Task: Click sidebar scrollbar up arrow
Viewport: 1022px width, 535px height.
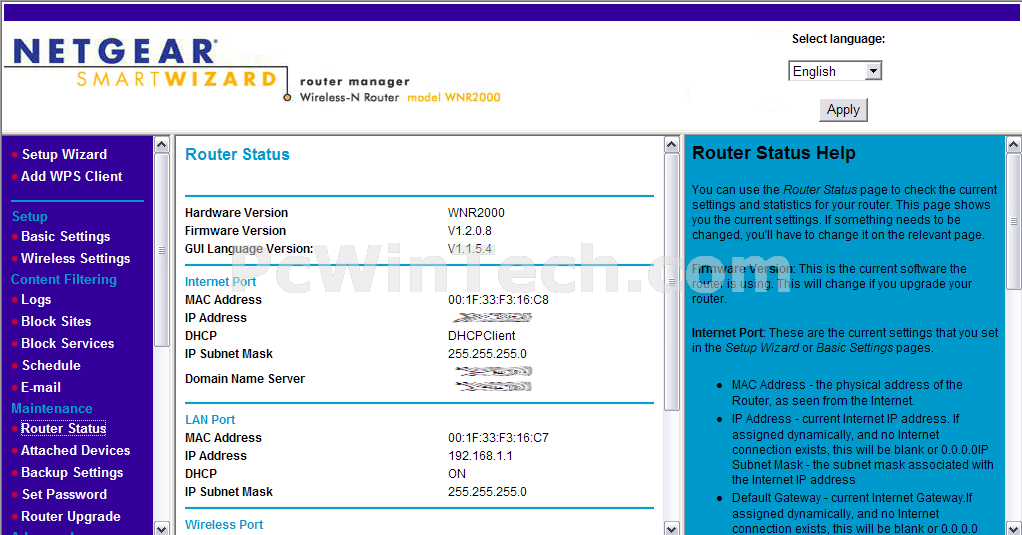Action: coord(162,145)
